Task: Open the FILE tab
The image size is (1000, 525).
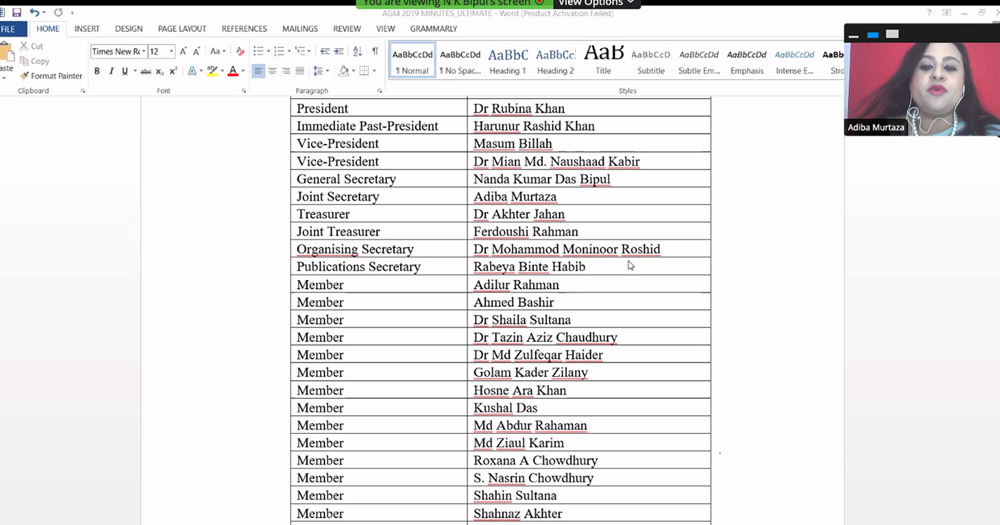Action: [x=11, y=29]
